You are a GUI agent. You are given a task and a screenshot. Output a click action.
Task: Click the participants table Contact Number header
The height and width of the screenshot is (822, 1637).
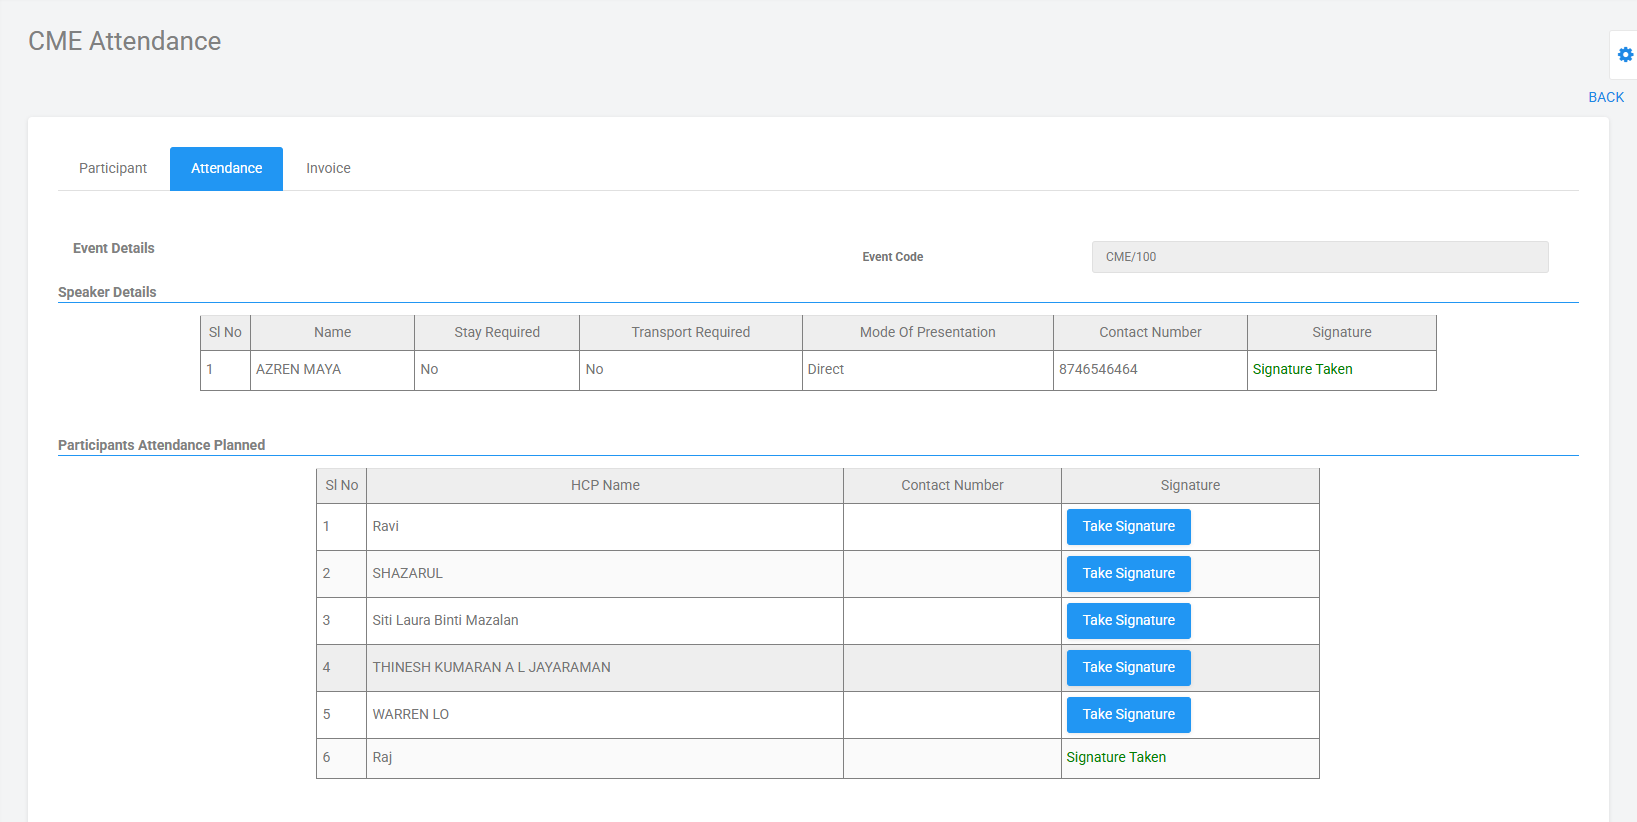coord(952,486)
